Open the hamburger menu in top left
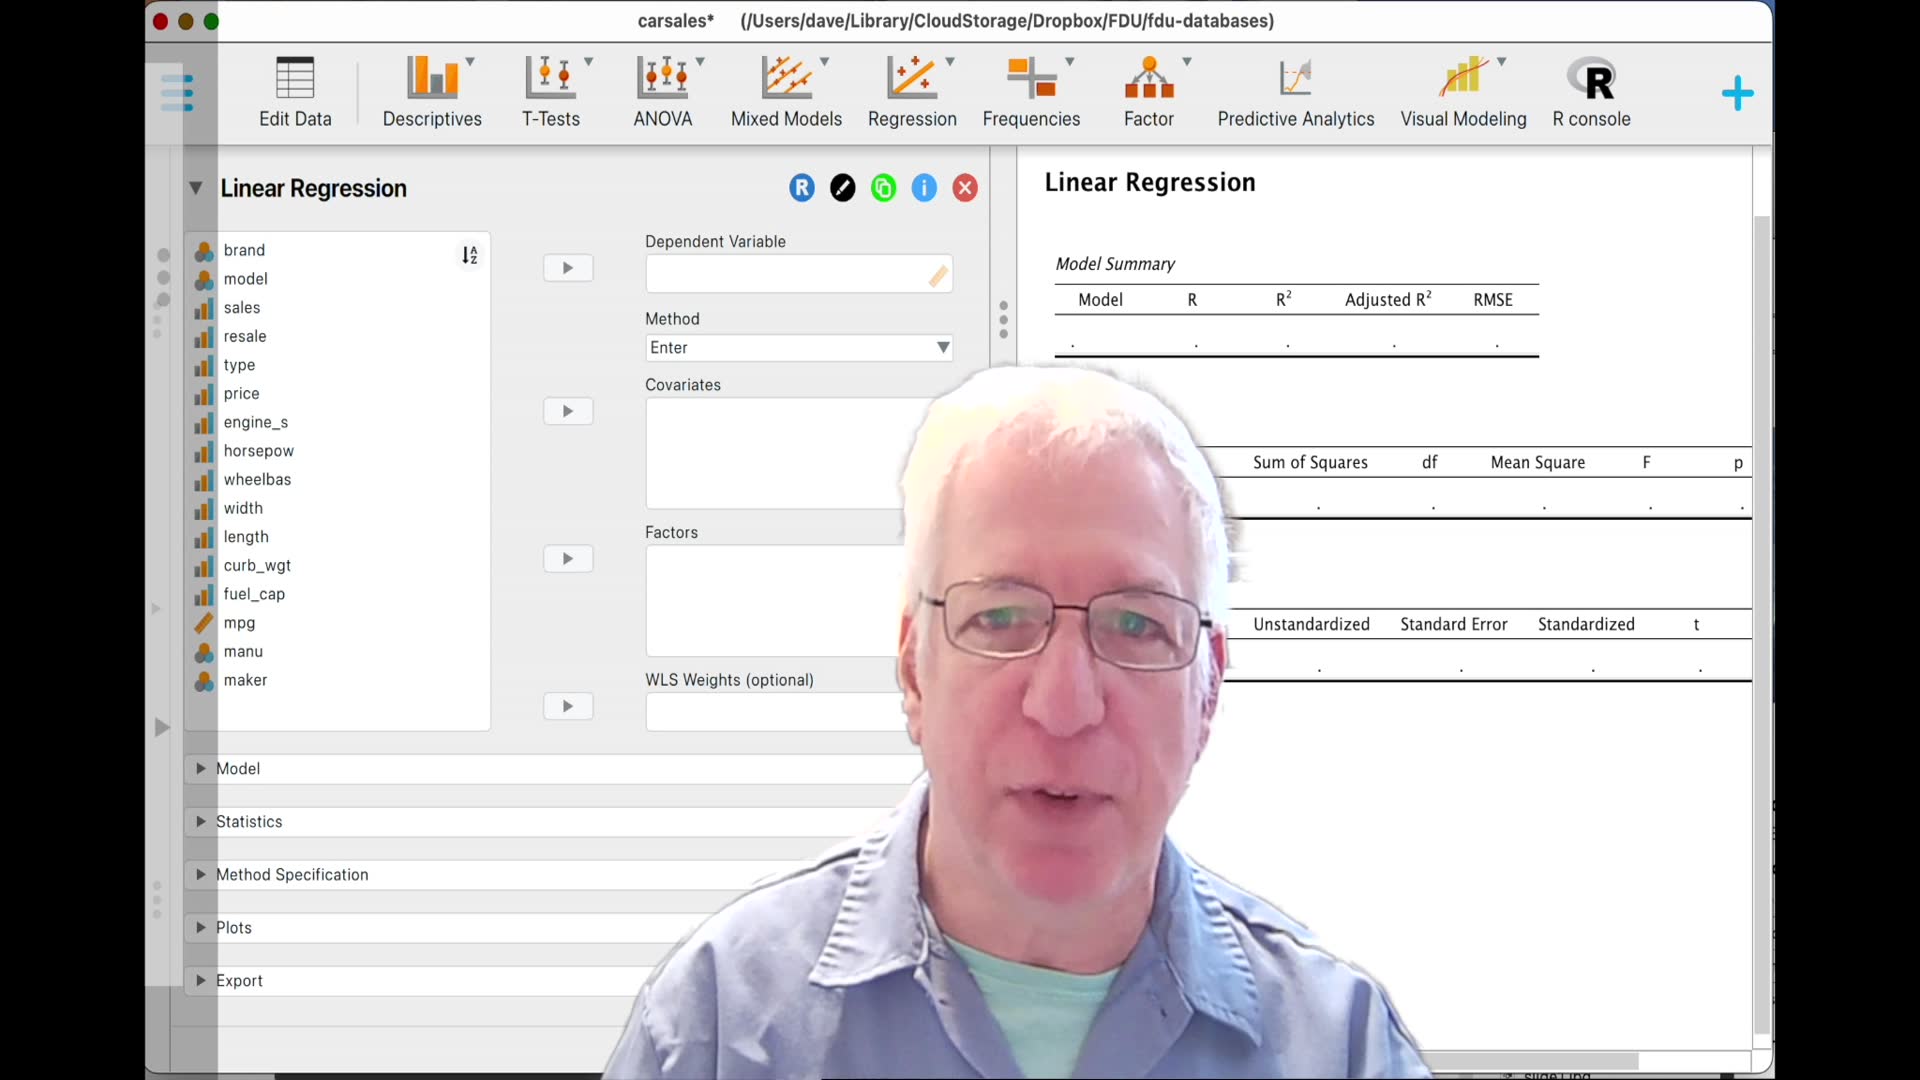Viewport: 1920px width, 1080px height. [x=176, y=91]
